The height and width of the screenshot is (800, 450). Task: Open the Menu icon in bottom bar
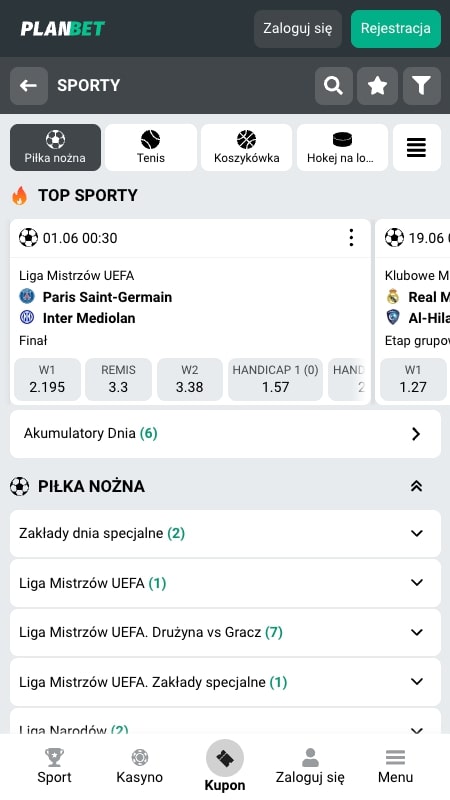(x=395, y=766)
